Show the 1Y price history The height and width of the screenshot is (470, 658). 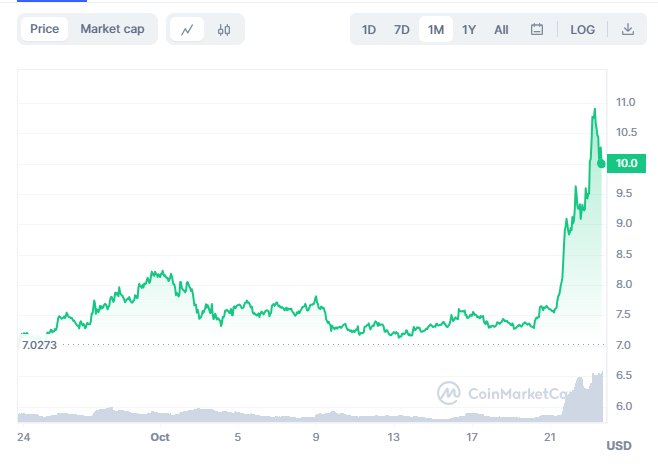click(469, 29)
